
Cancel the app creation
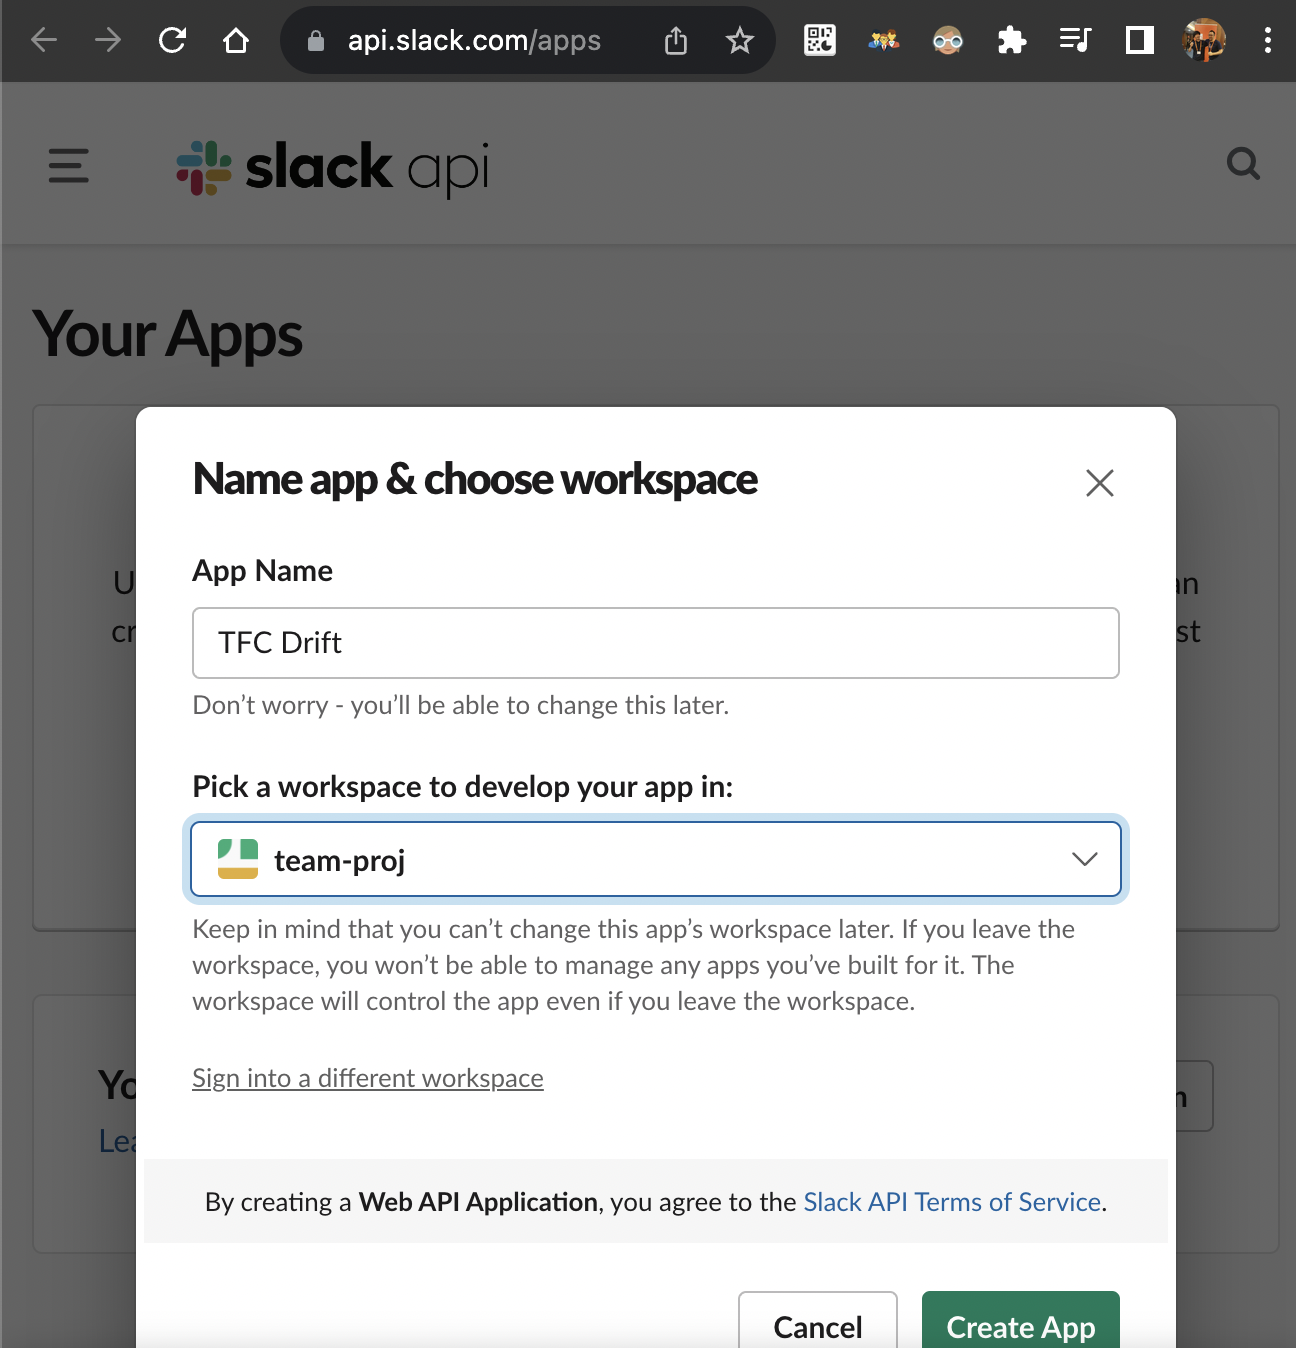818,1320
